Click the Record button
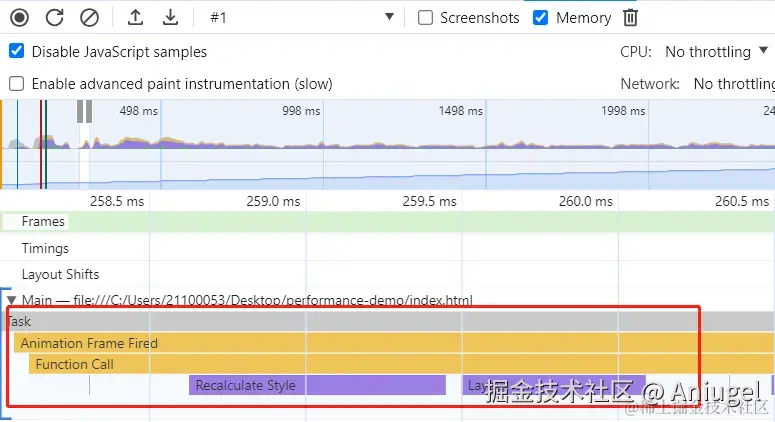This screenshot has width=775, height=422. pyautogui.click(x=20, y=17)
